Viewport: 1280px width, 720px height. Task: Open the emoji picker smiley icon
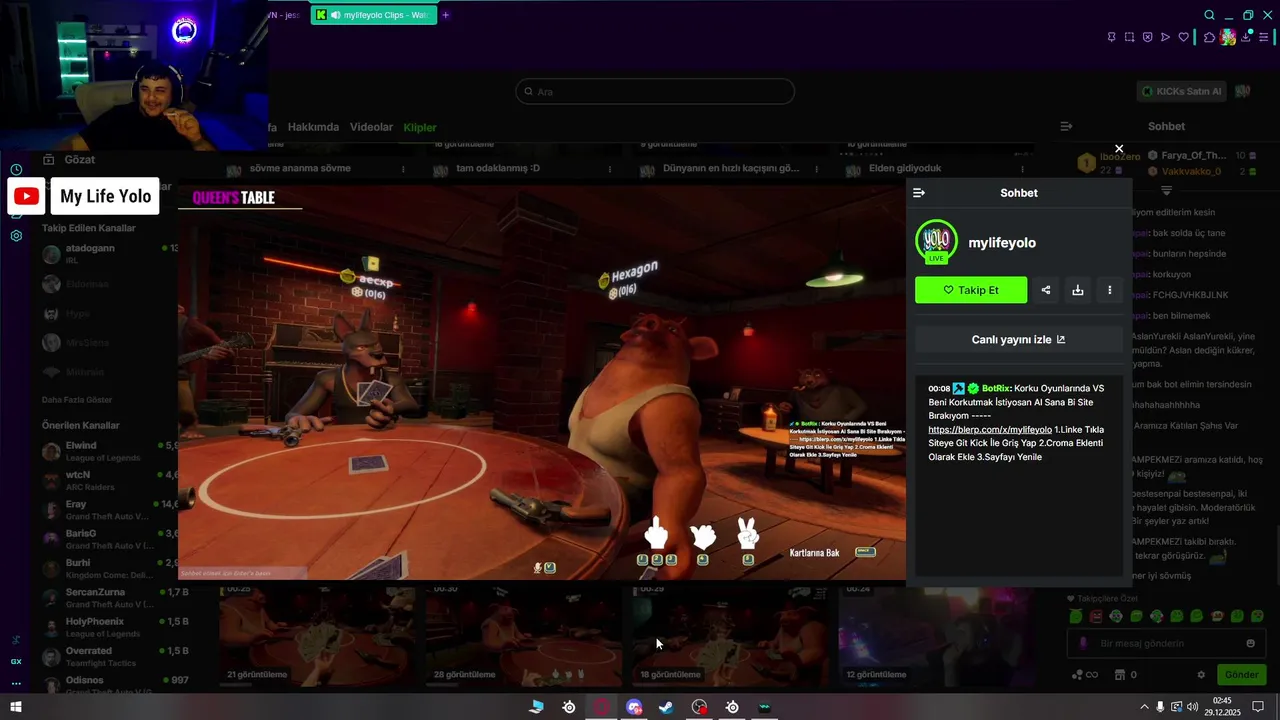[1251, 643]
